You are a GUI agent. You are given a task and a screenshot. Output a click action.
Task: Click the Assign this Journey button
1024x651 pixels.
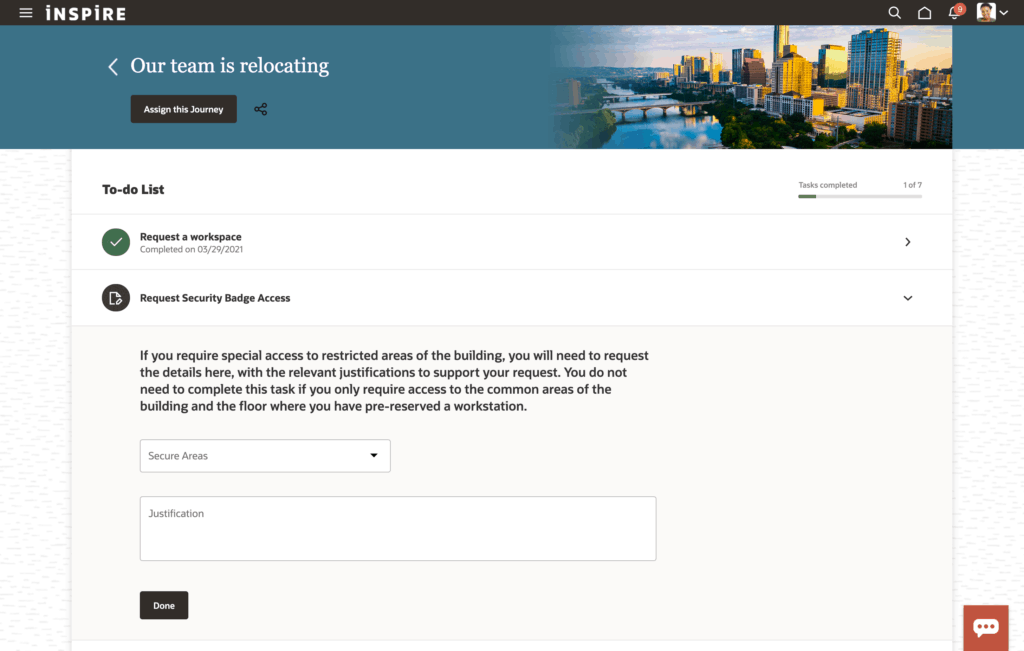click(183, 108)
